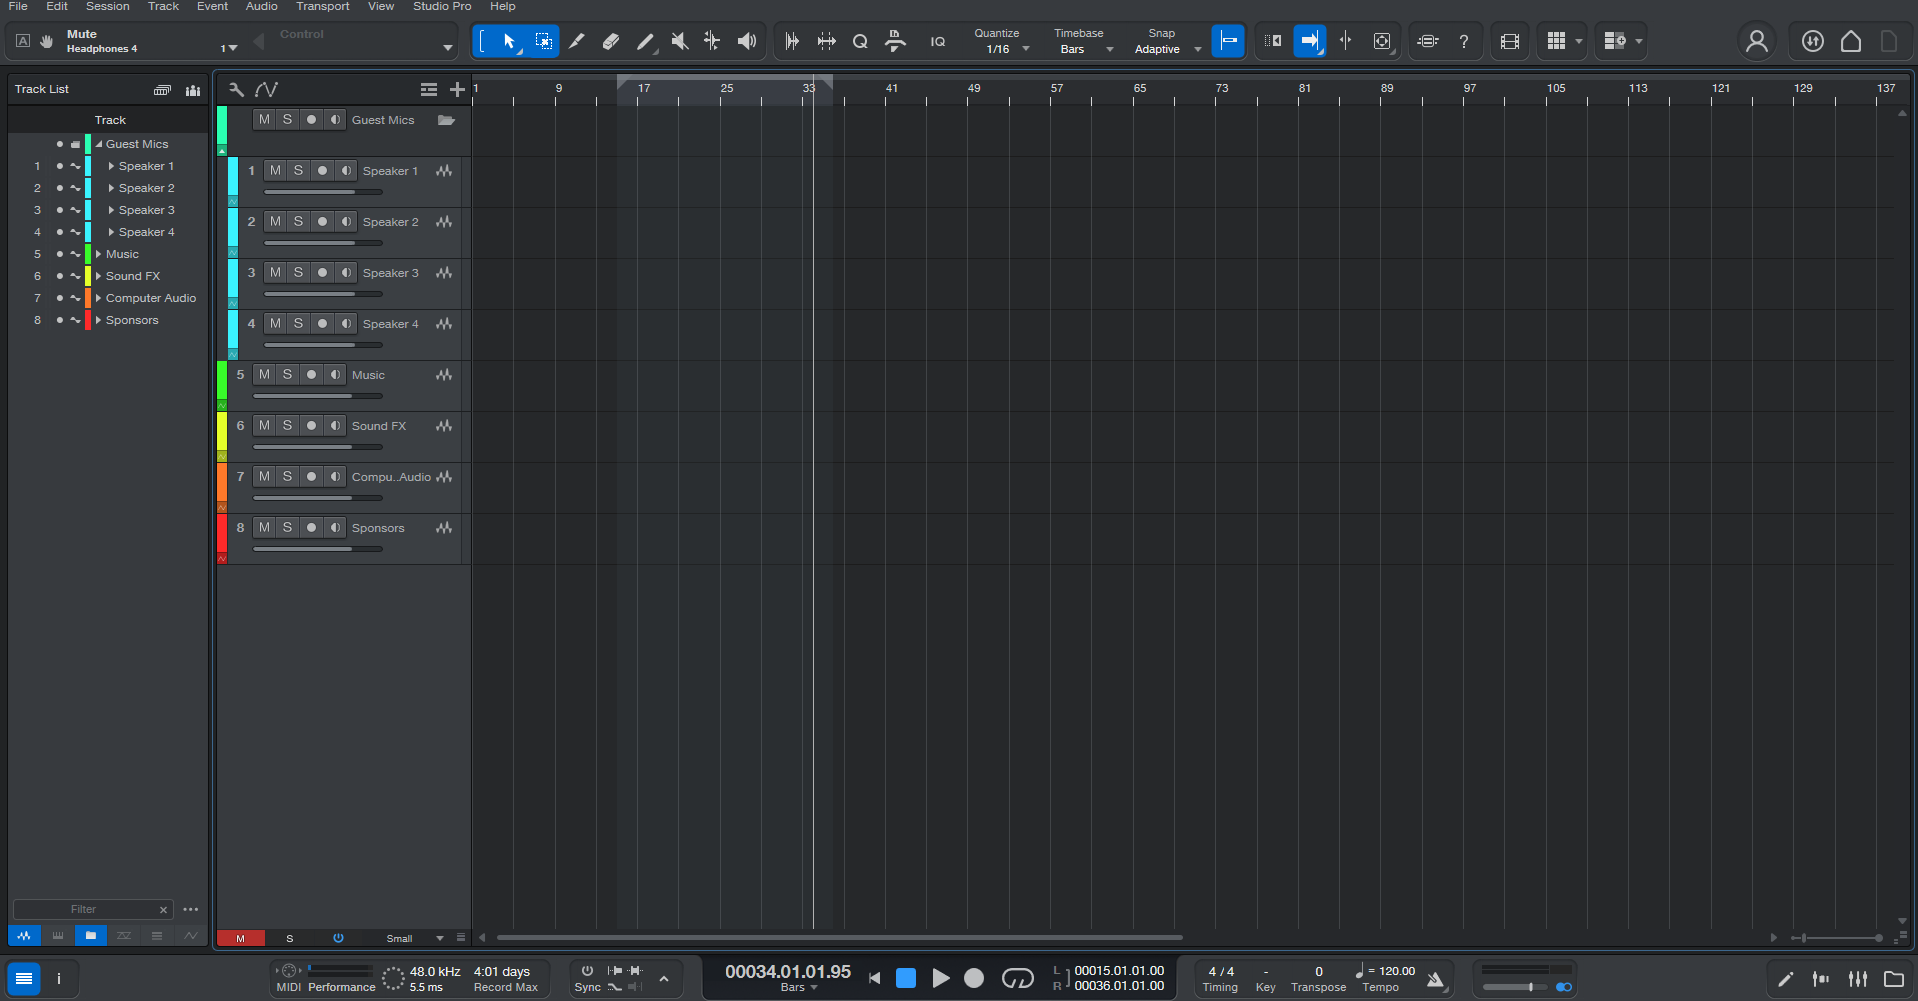1918x1001 pixels.
Task: Select the Paint tool
Action: click(x=646, y=41)
